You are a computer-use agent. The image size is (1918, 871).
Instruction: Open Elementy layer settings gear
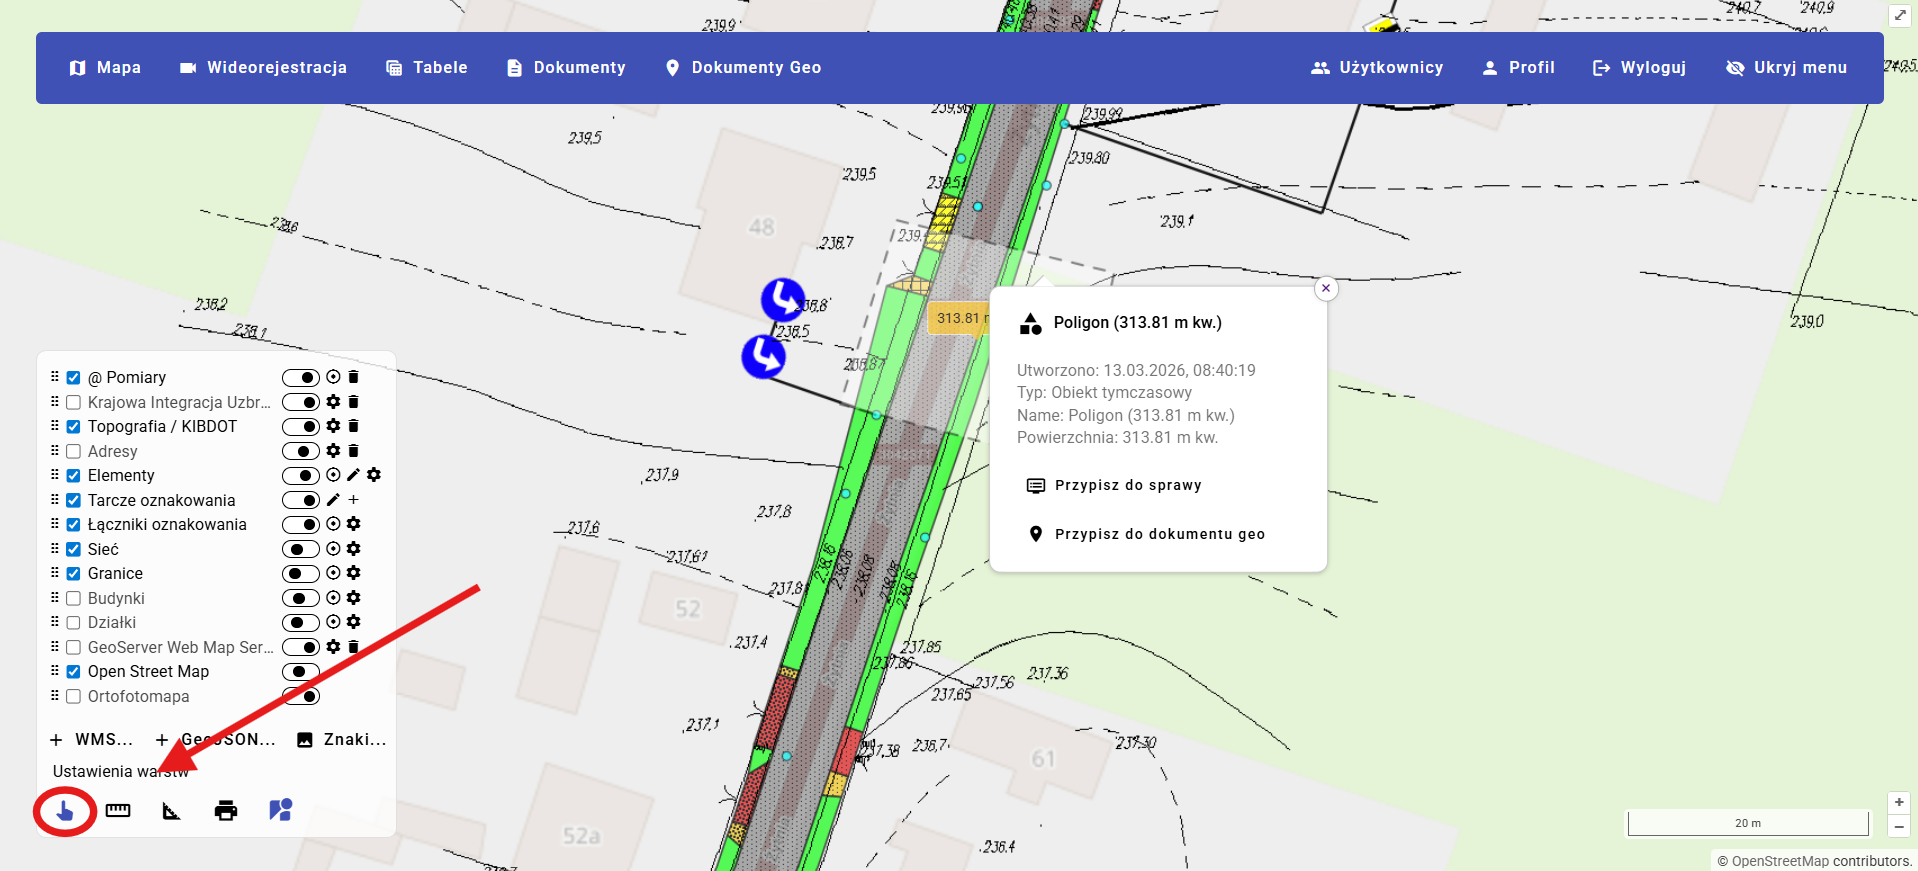point(374,475)
